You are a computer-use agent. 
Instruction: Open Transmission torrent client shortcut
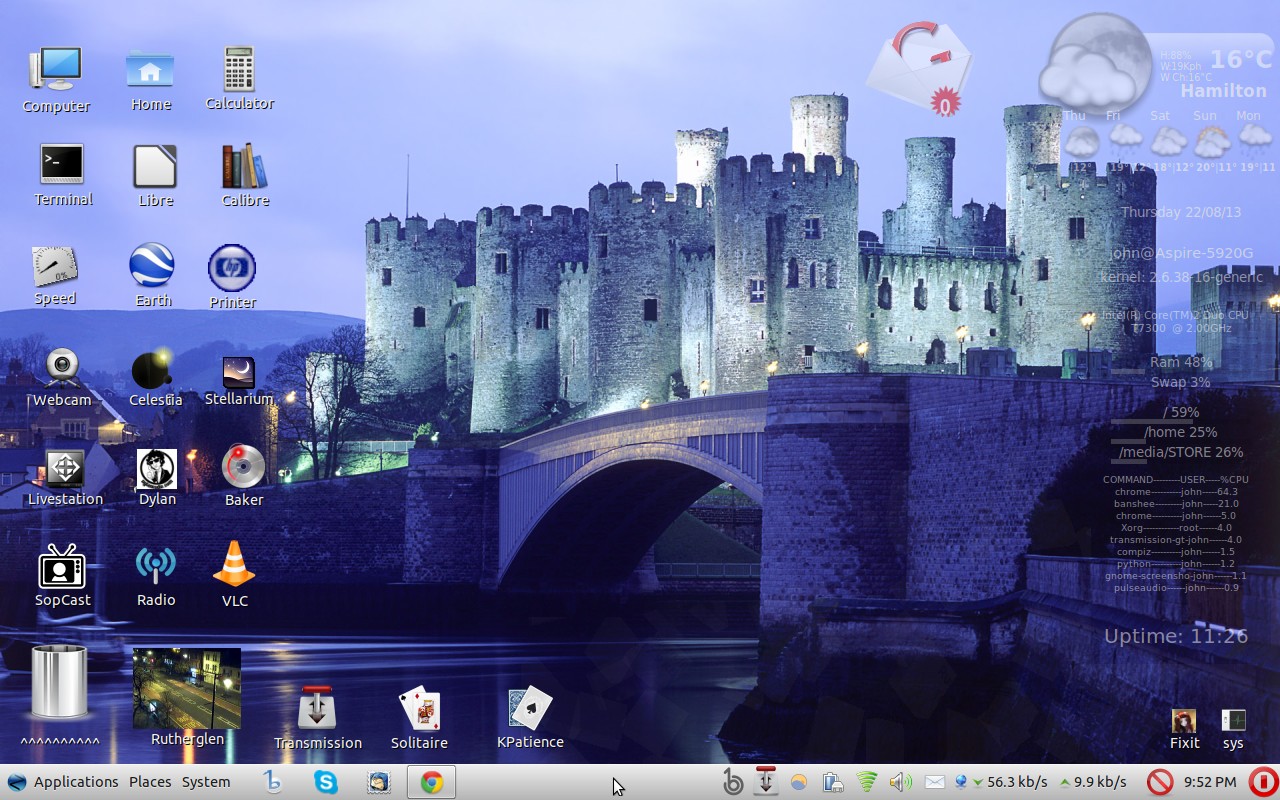tap(317, 709)
